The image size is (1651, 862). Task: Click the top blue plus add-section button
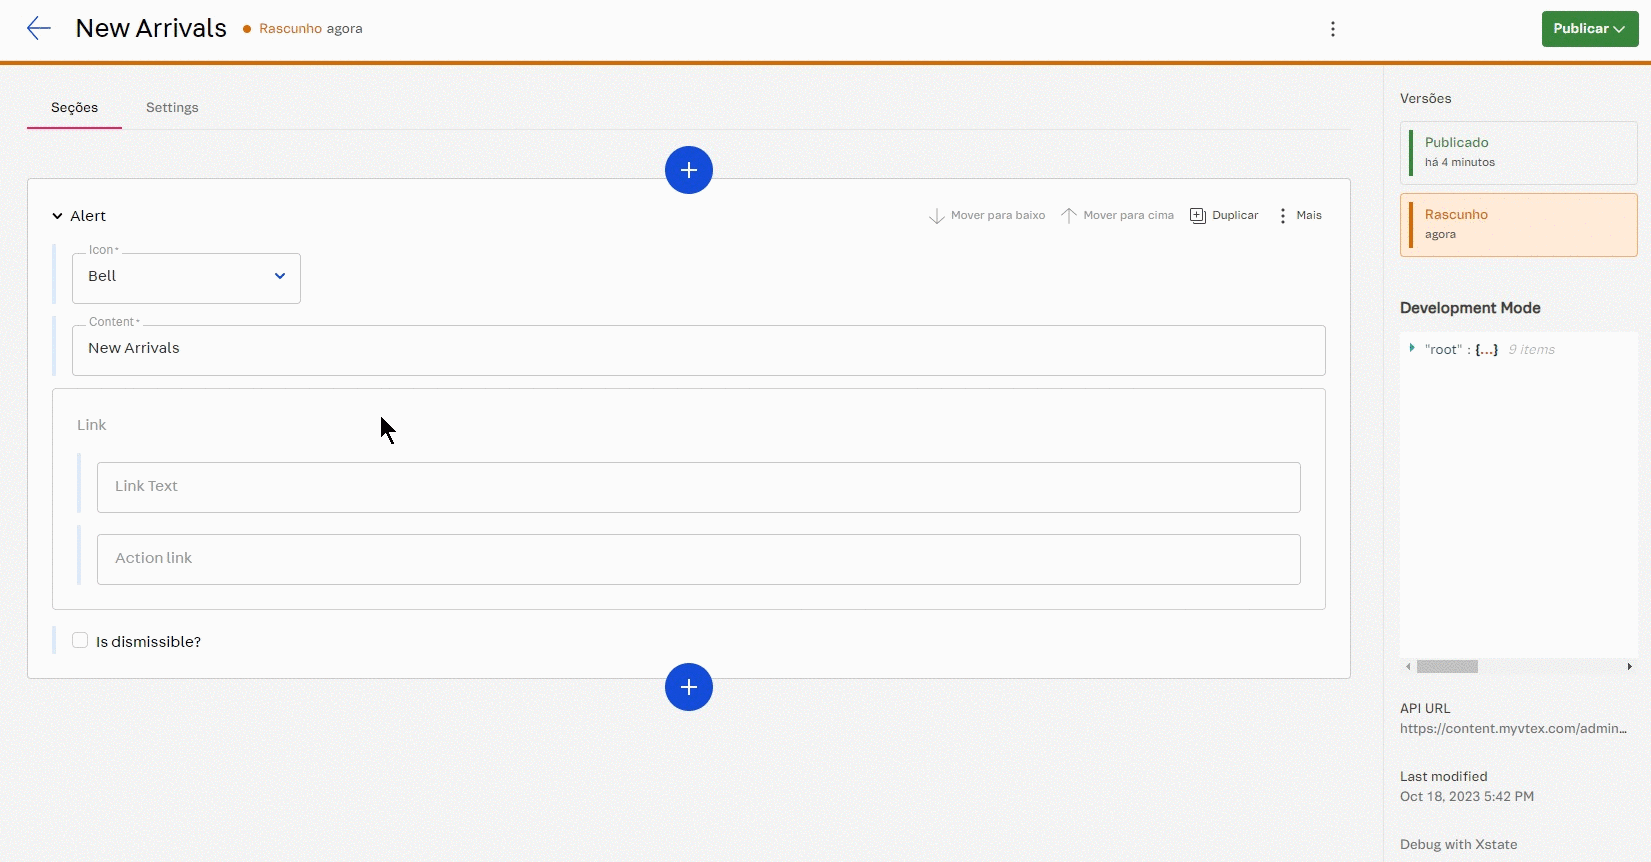(688, 170)
